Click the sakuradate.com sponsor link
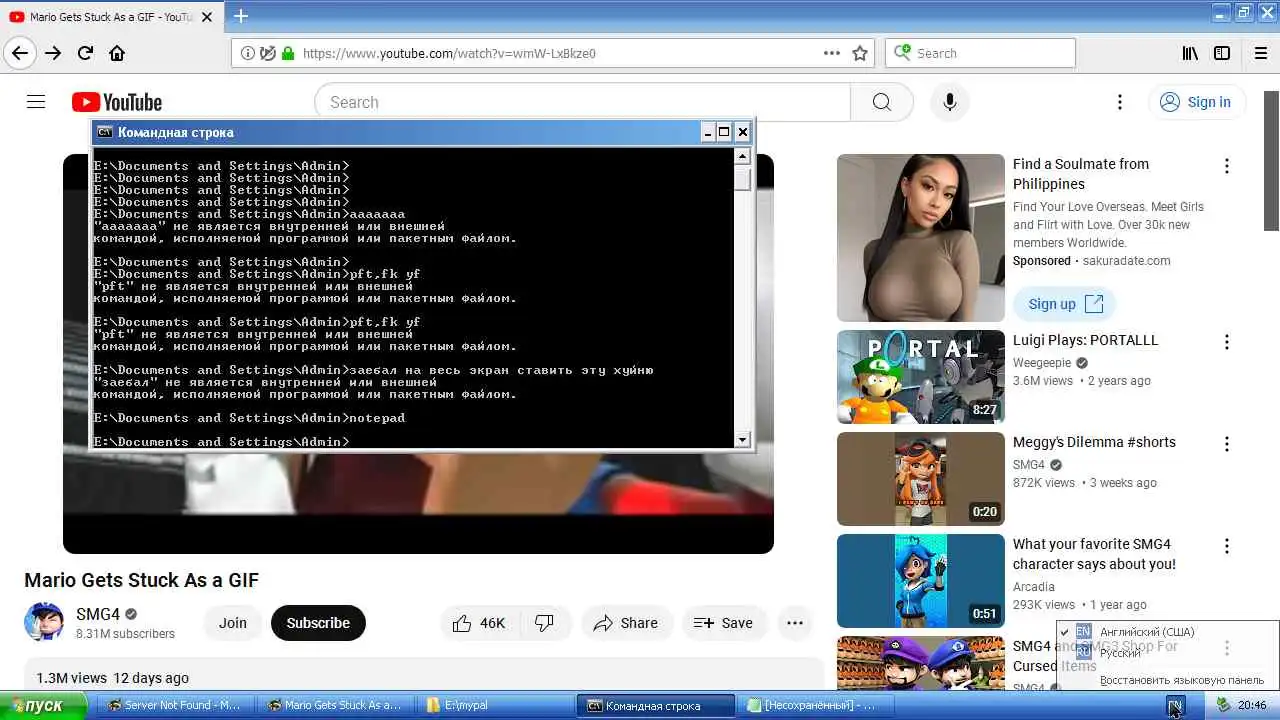 click(1127, 261)
